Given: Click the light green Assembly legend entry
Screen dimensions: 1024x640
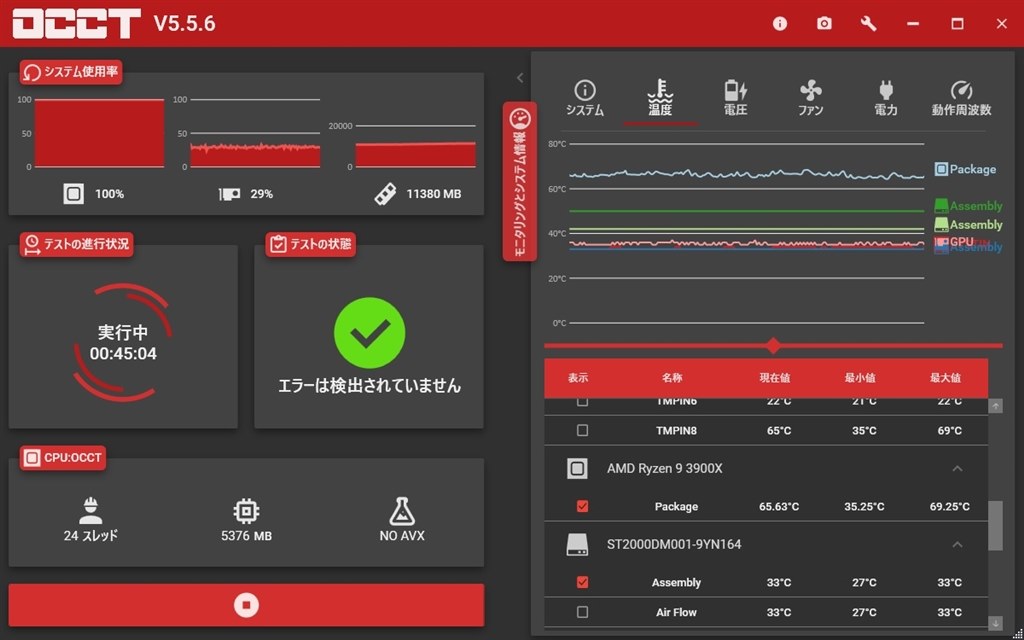Looking at the screenshot, I should [x=968, y=225].
